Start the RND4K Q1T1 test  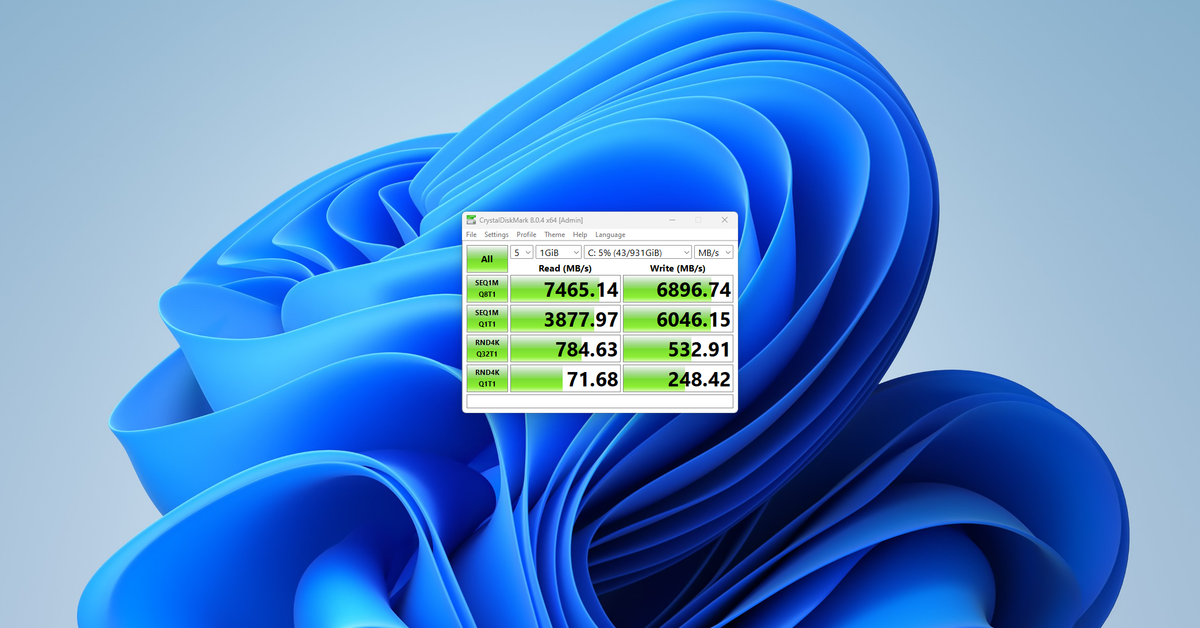487,378
